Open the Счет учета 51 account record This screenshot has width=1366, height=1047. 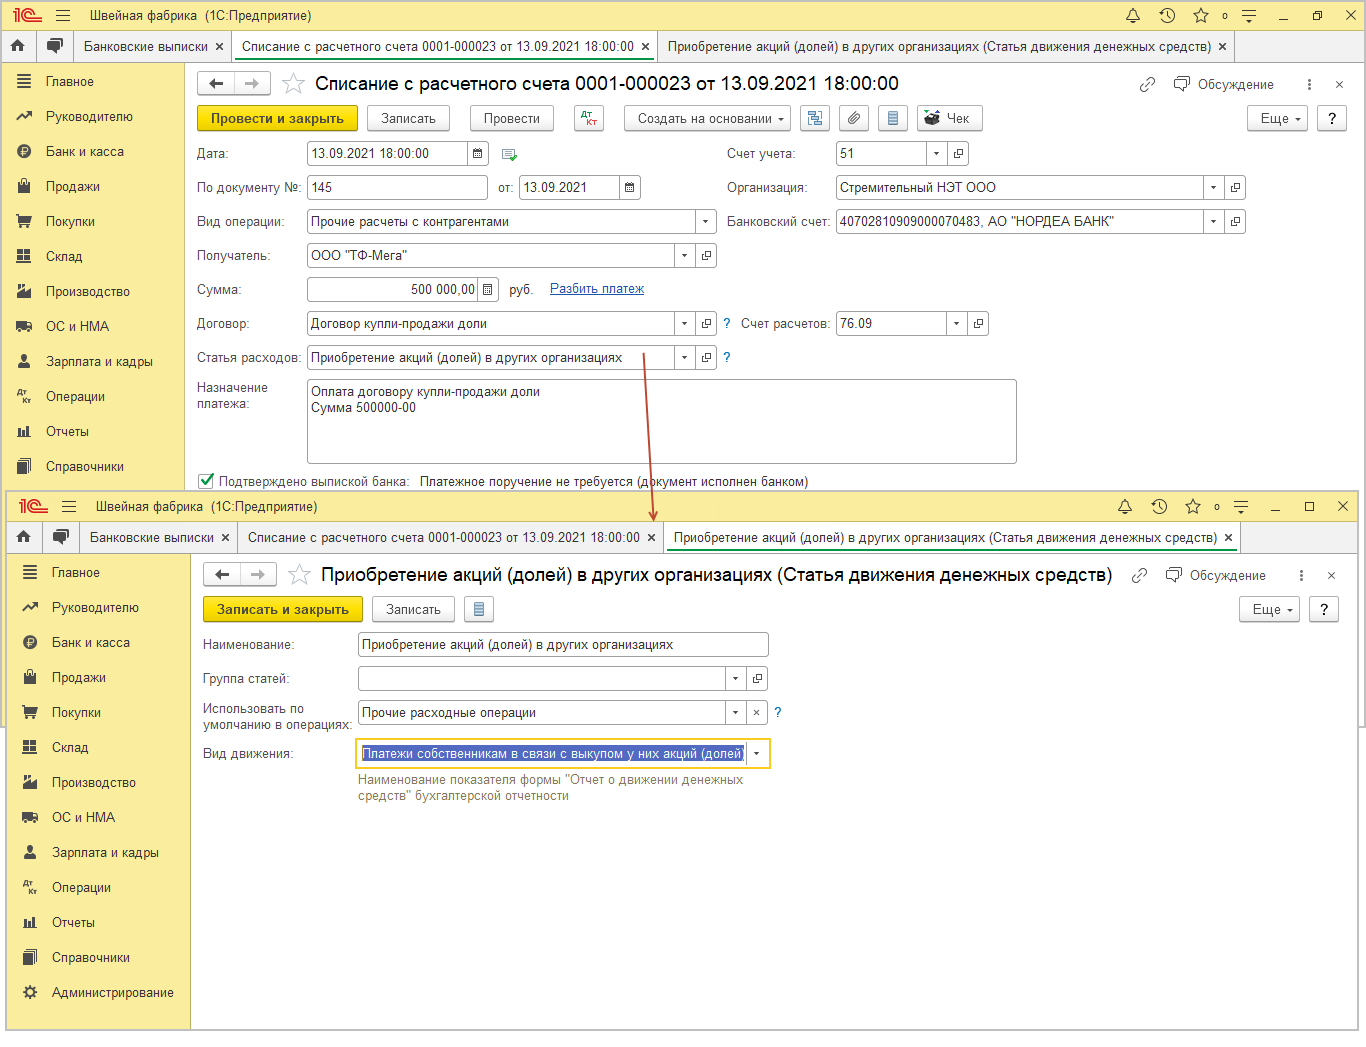(958, 154)
